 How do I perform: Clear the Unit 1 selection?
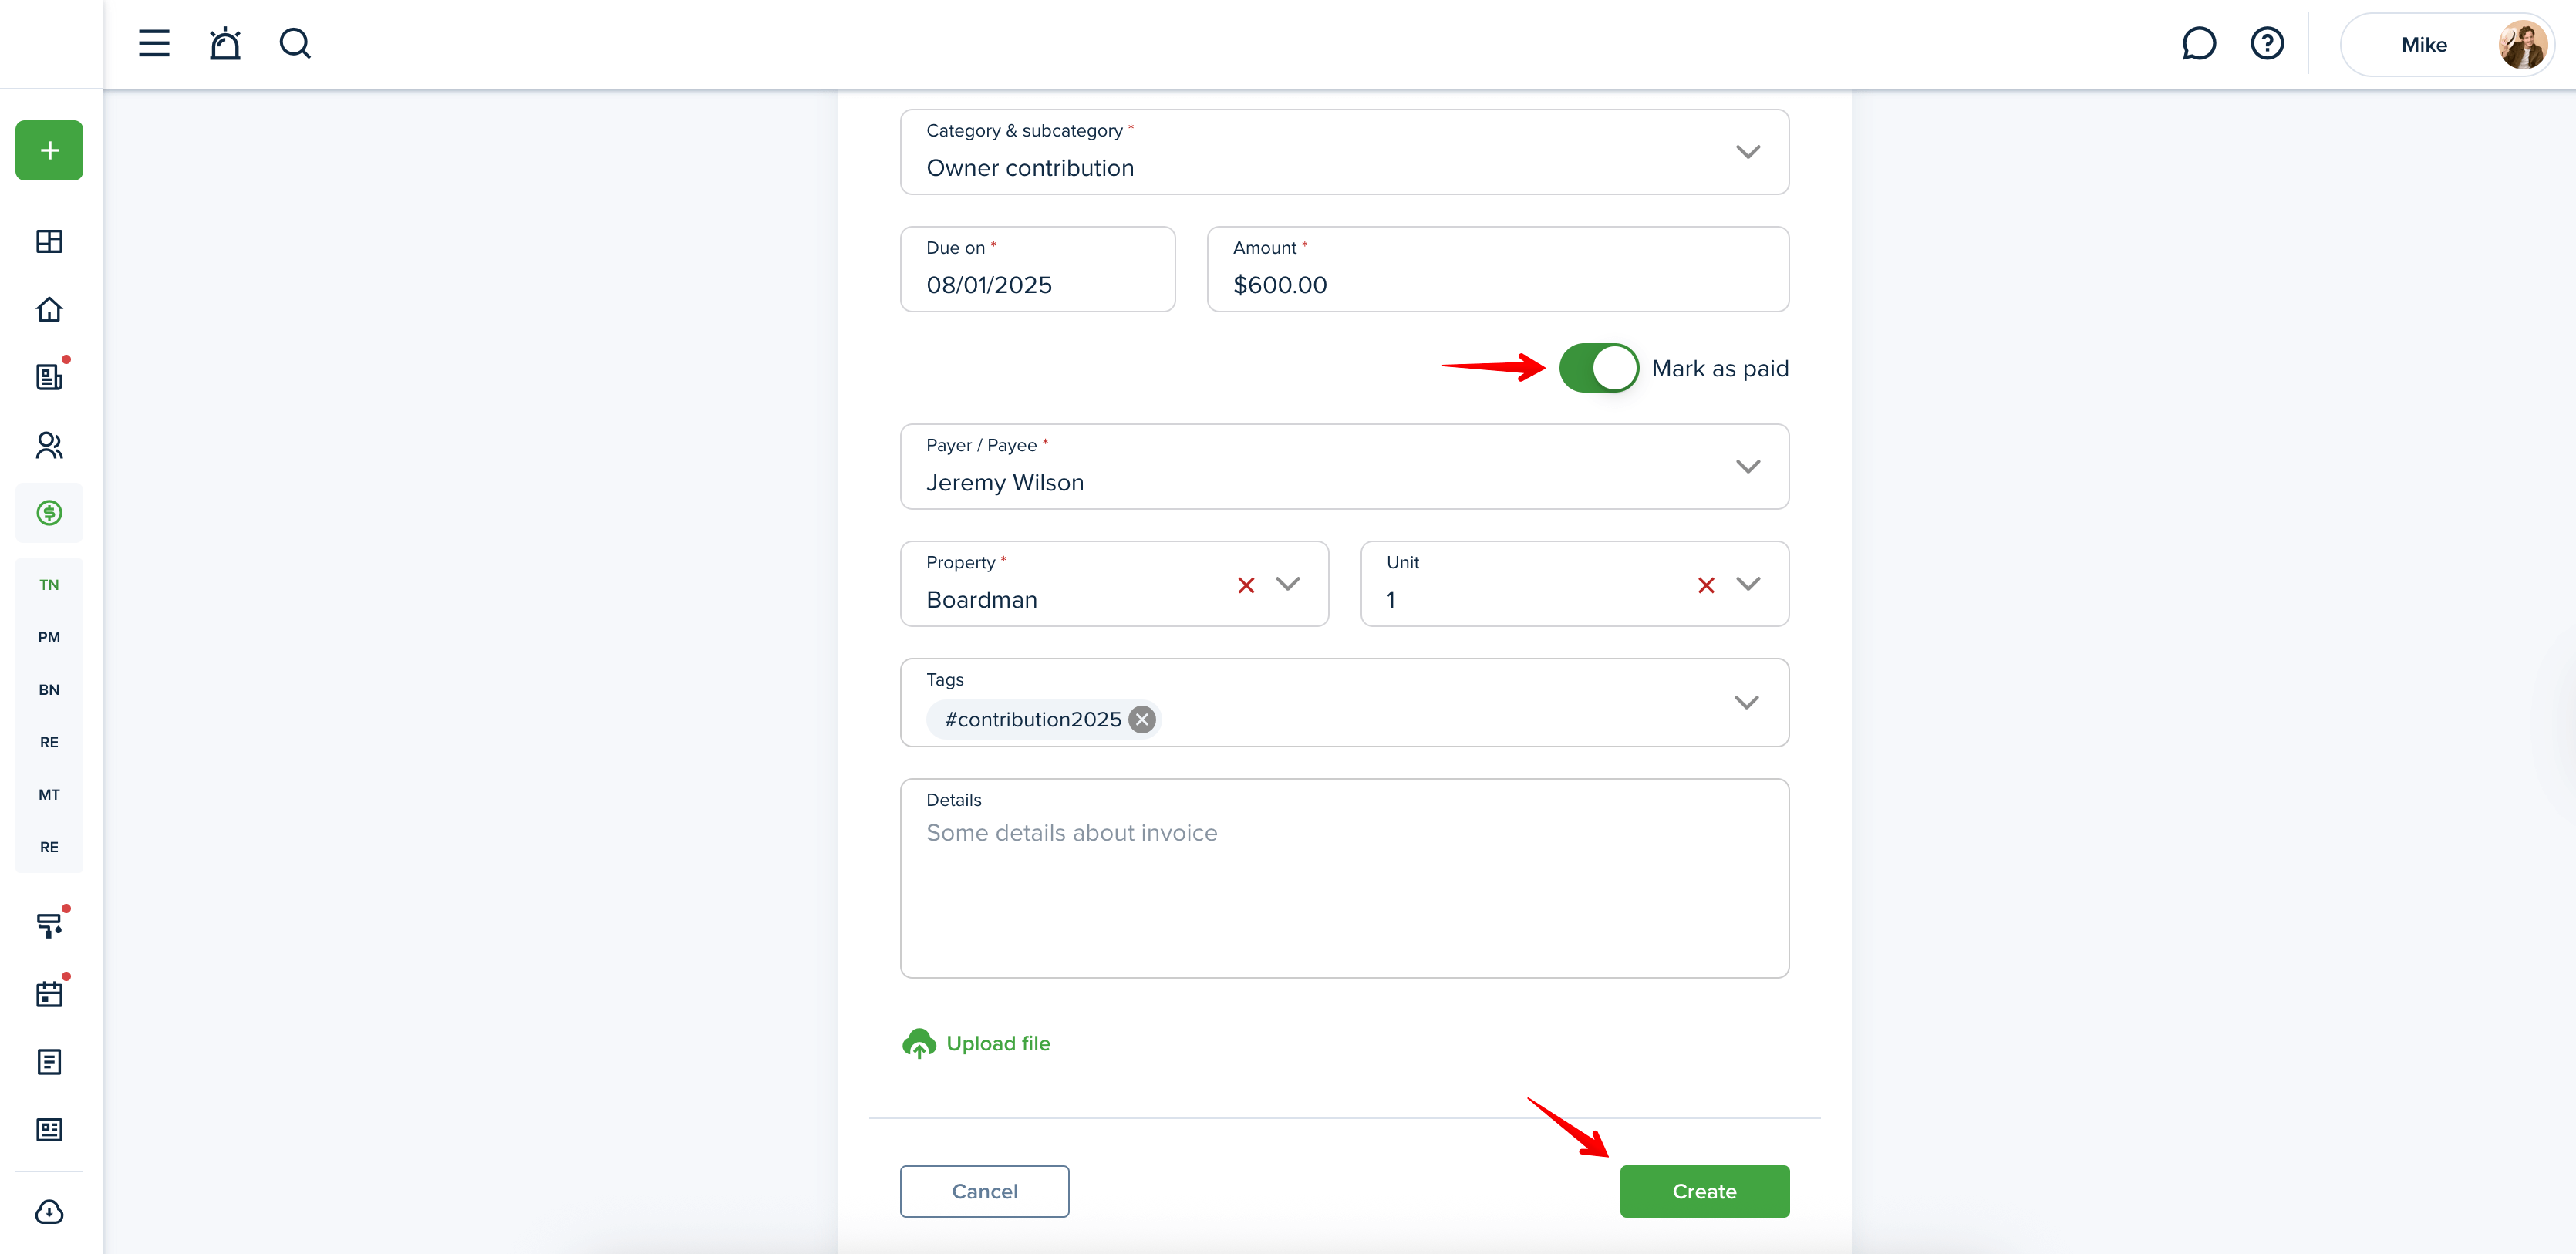(x=1706, y=585)
